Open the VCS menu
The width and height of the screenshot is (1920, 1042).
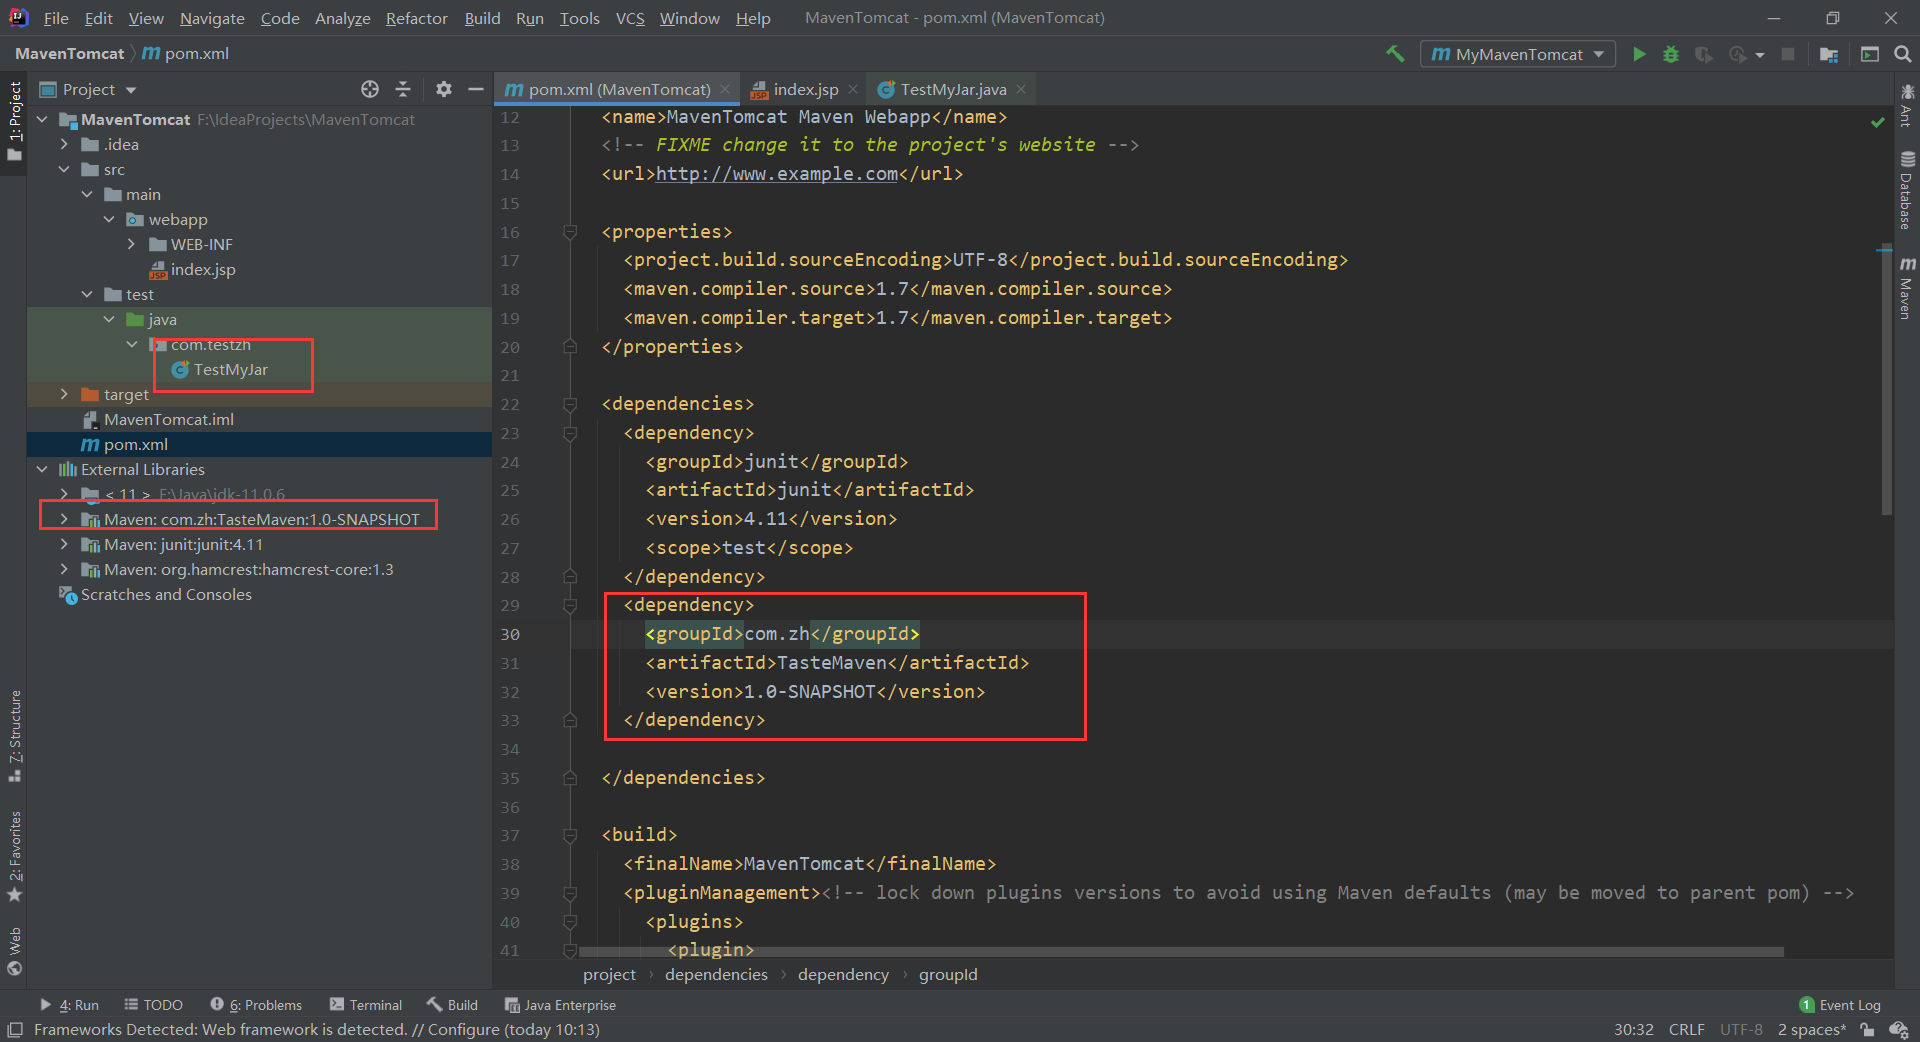click(x=630, y=18)
